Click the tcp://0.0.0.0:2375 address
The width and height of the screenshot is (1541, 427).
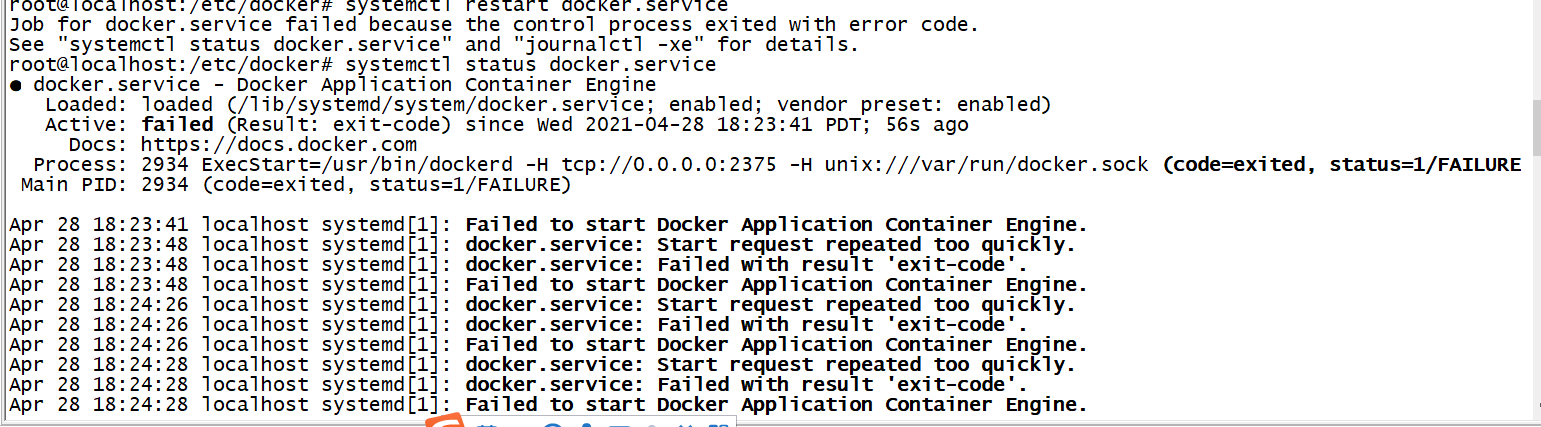click(668, 165)
